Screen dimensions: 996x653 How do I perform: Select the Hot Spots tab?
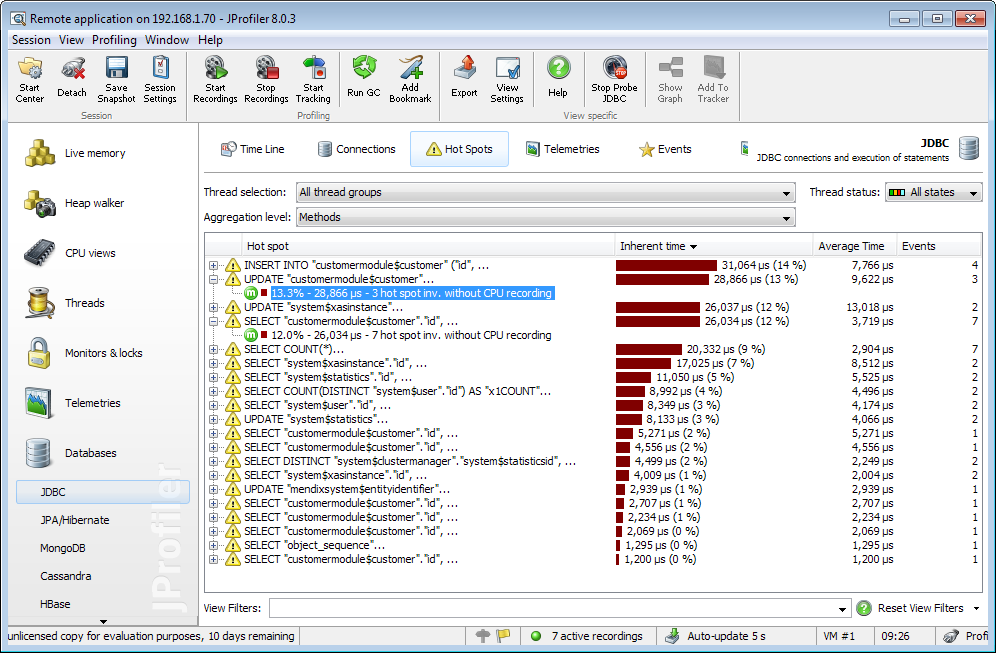click(x=459, y=149)
